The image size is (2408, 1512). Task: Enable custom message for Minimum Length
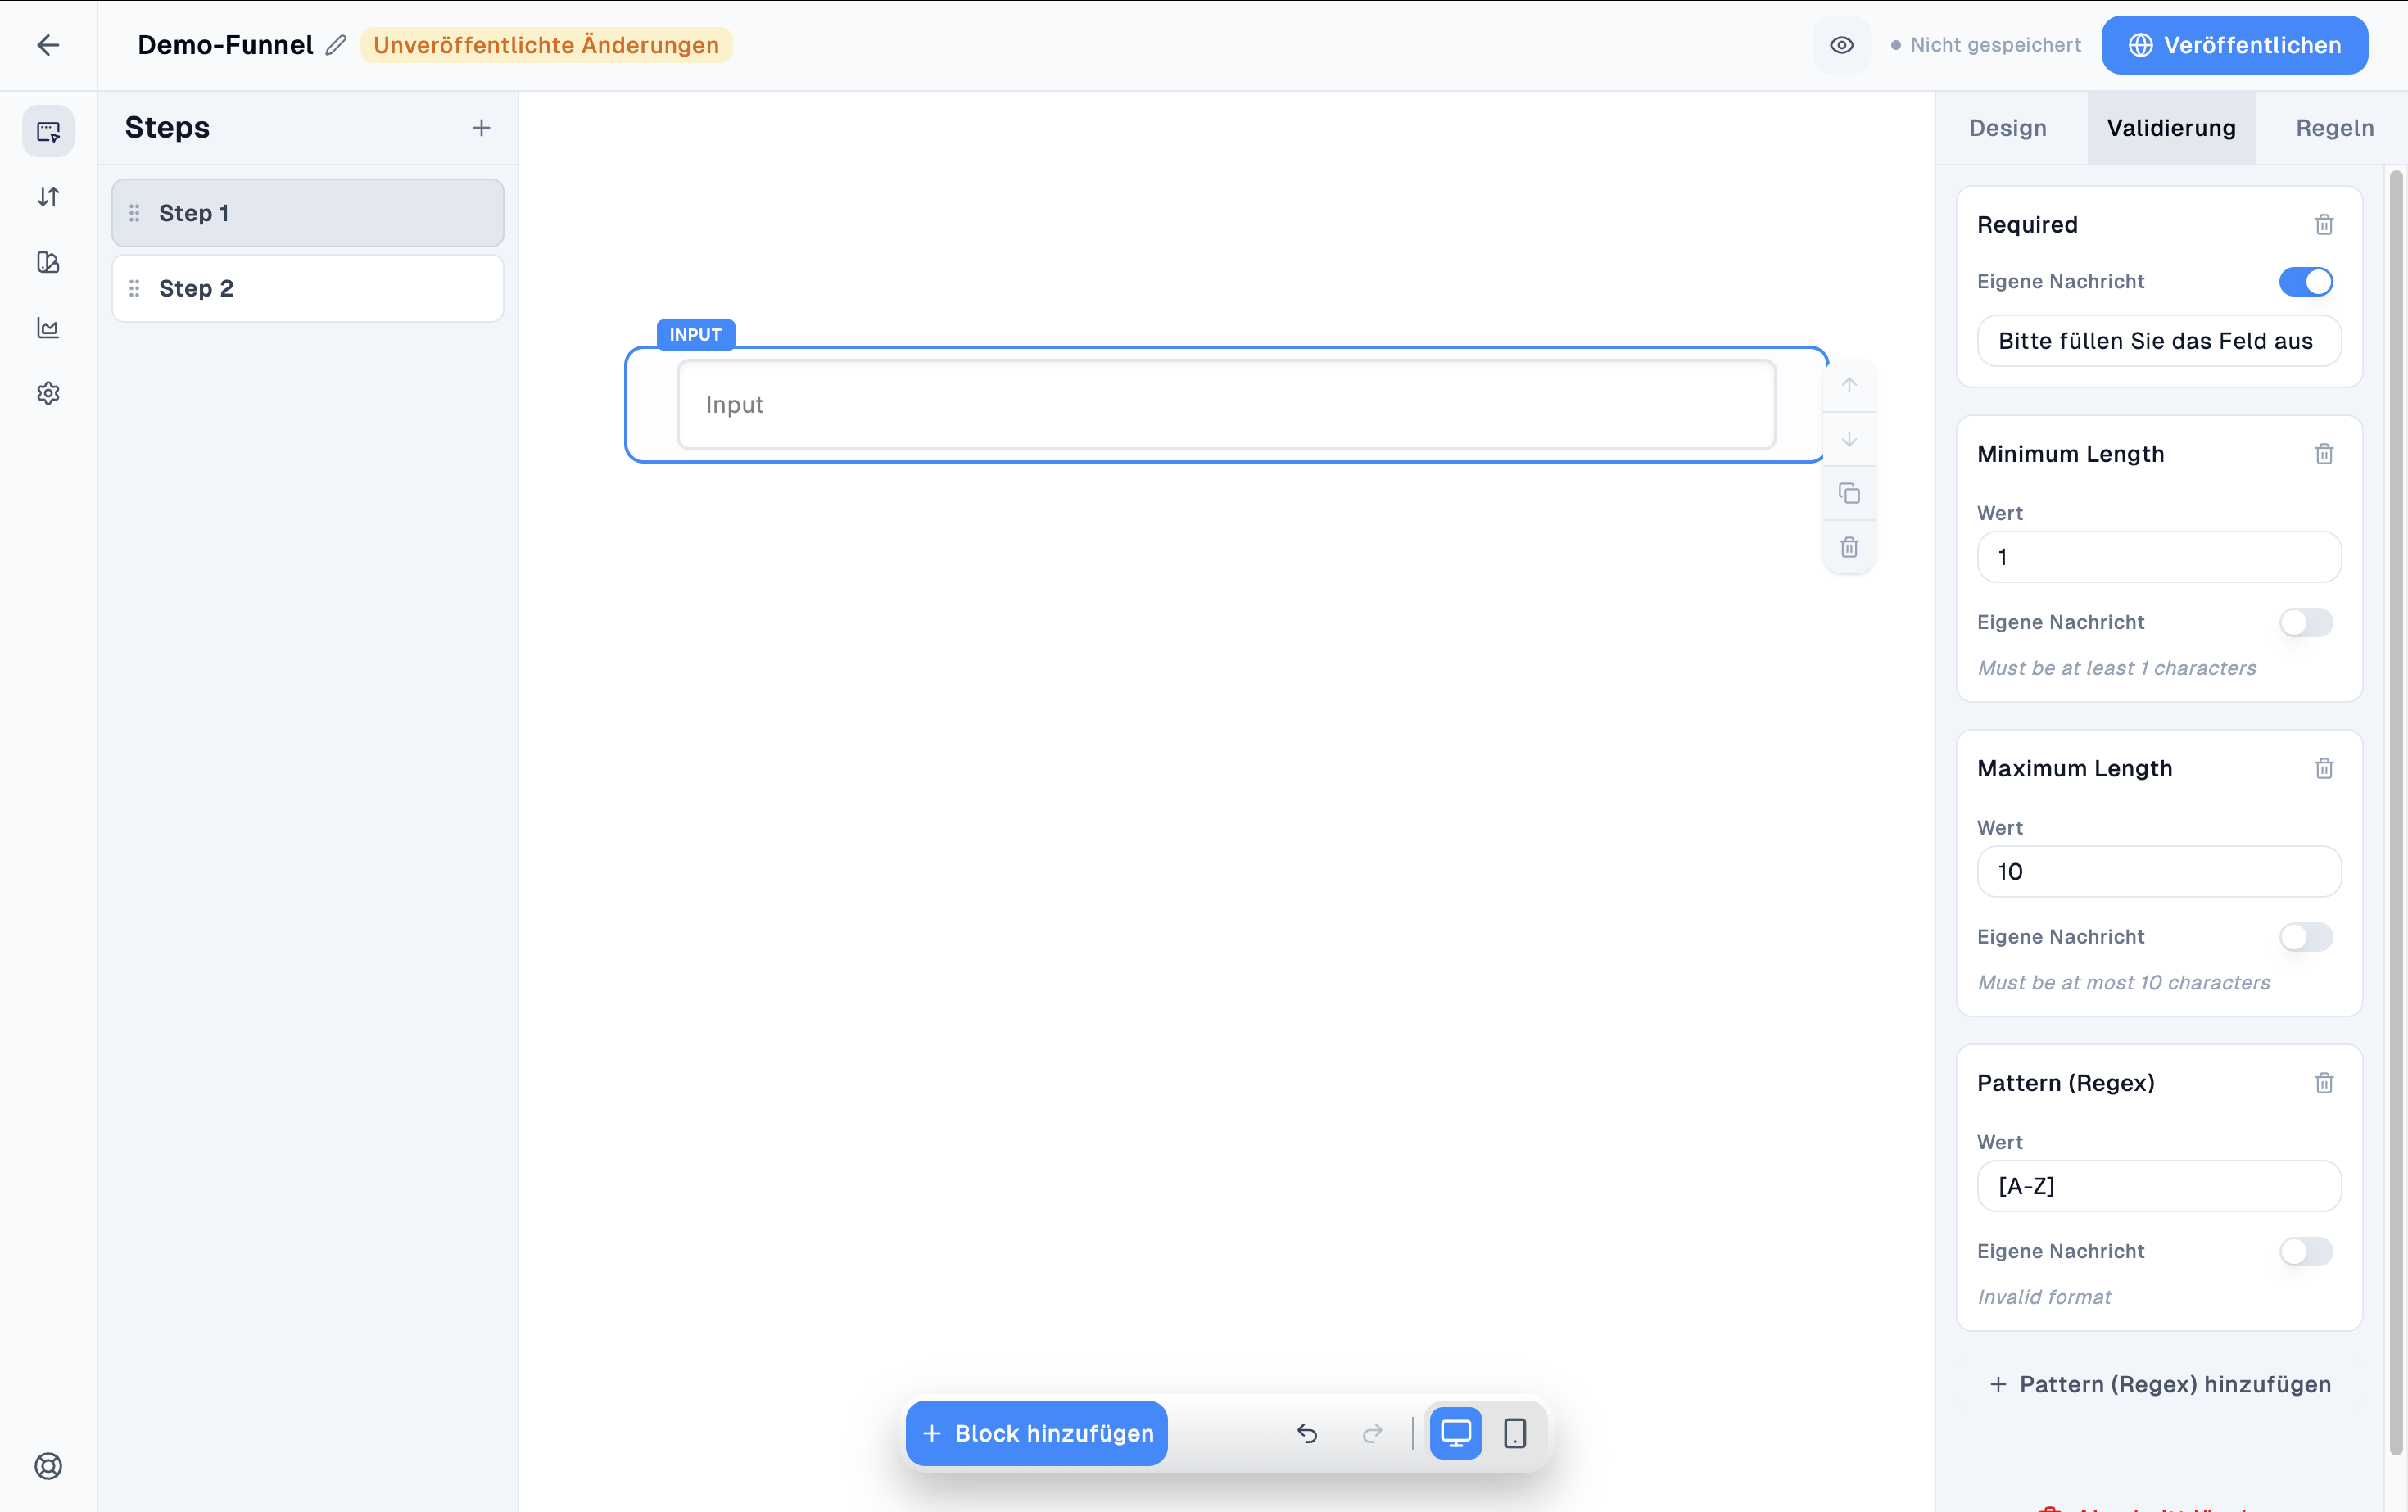[2306, 622]
